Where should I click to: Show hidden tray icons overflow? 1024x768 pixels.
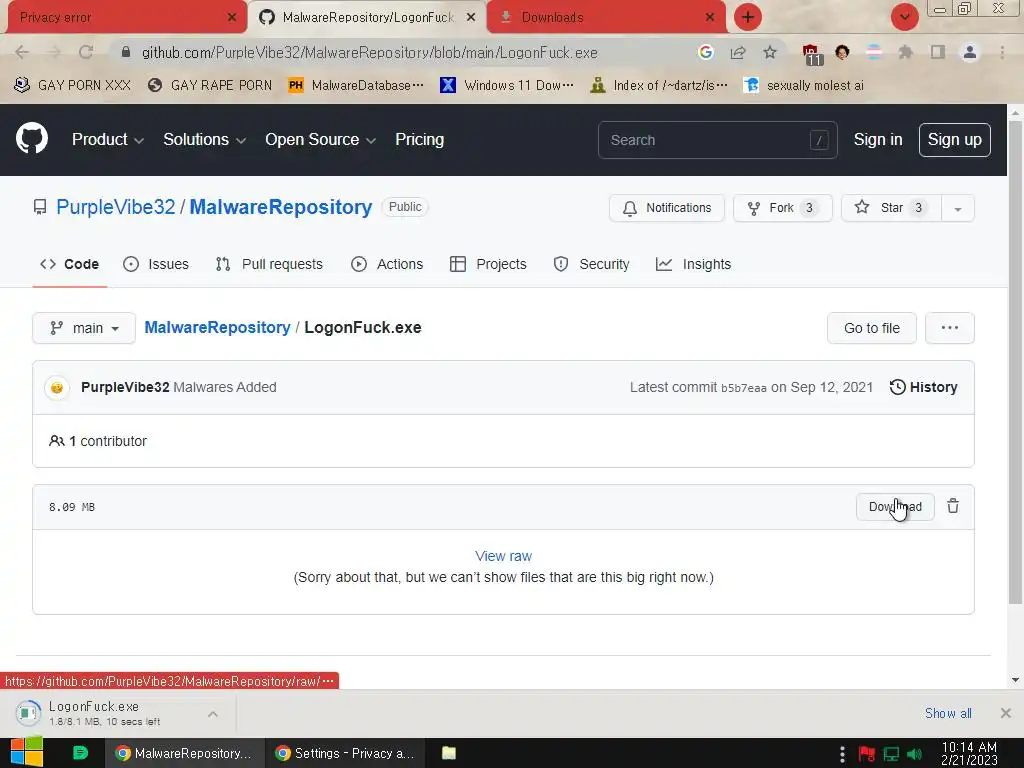(842, 754)
